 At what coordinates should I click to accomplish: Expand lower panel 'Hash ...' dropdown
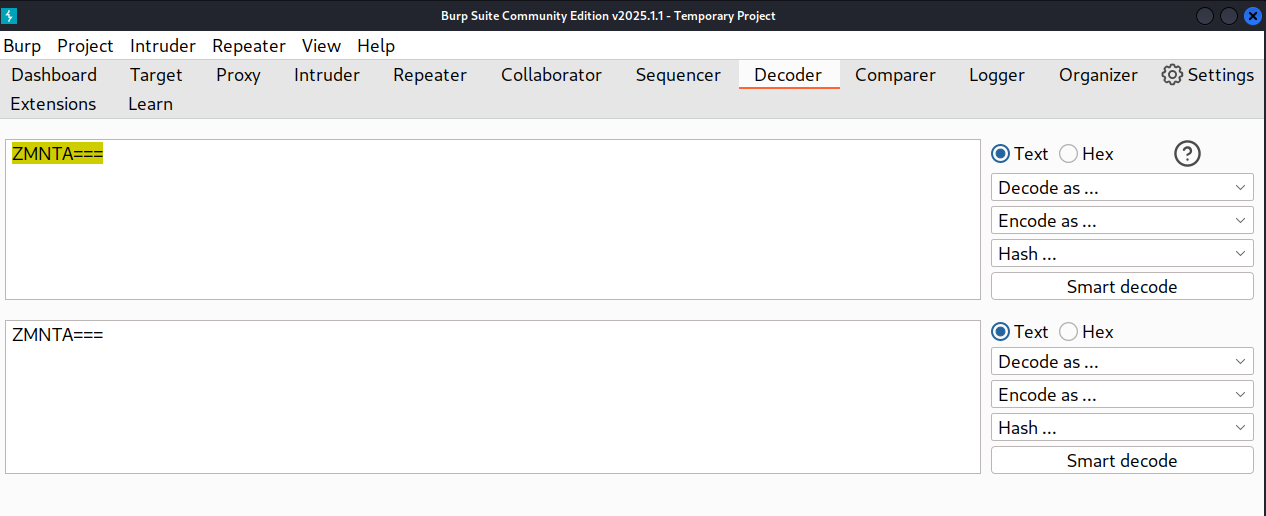(1122, 427)
